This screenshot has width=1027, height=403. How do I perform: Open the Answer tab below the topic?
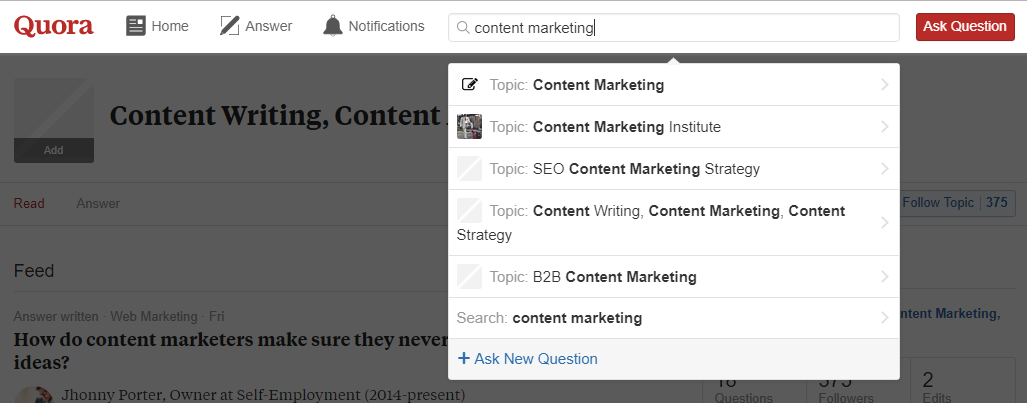[x=98, y=204]
